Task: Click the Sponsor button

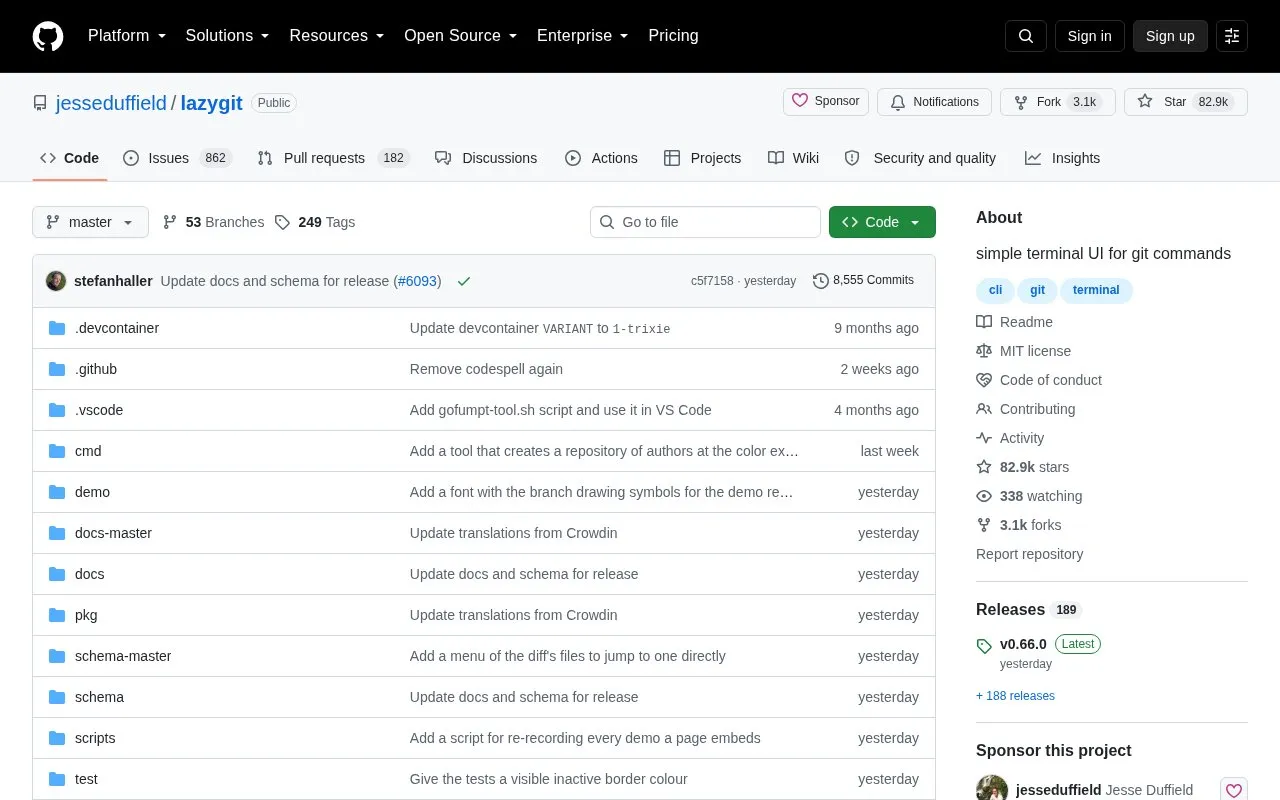Action: point(826,101)
